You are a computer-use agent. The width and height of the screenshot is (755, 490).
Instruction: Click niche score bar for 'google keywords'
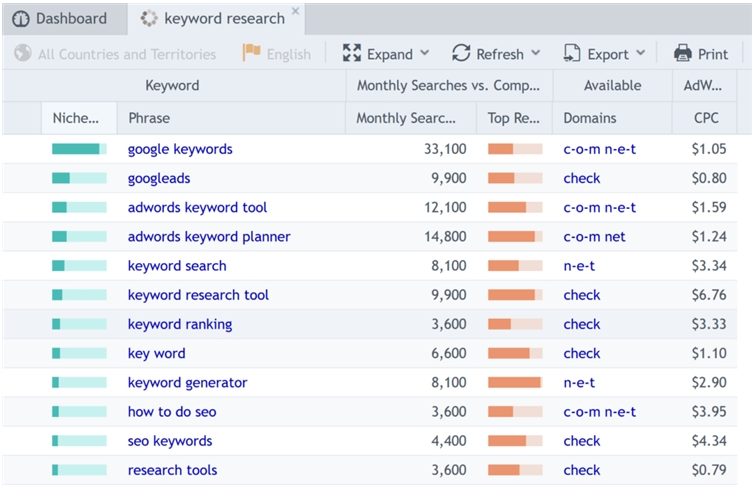(79, 149)
